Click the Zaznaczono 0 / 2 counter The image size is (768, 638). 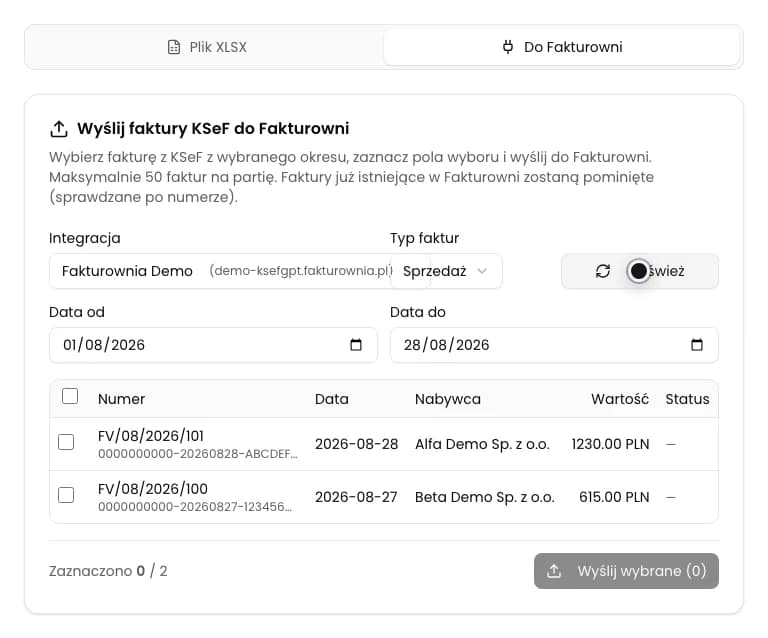pos(108,571)
